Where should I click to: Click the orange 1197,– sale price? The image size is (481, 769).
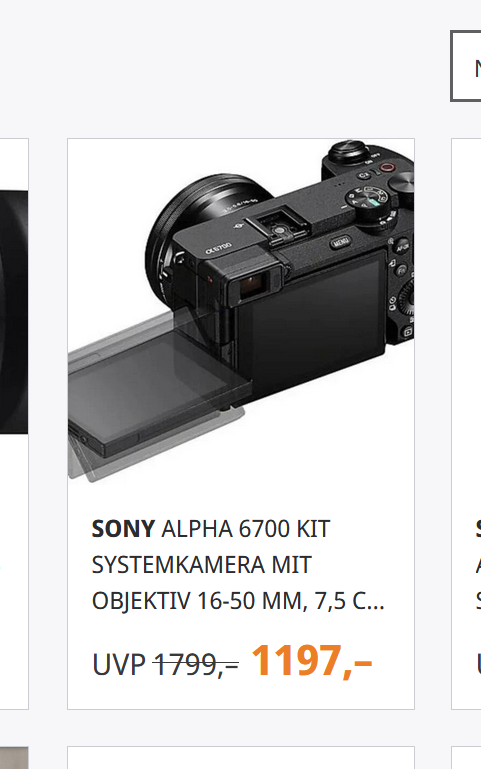(312, 661)
